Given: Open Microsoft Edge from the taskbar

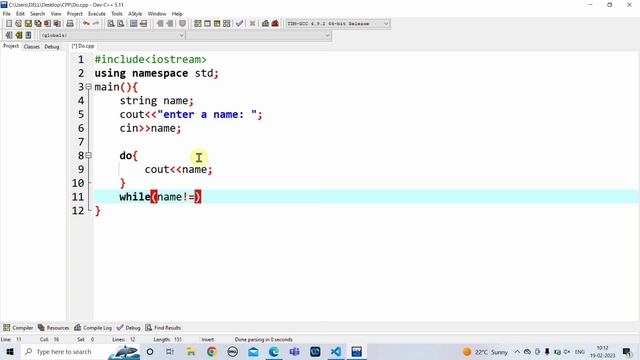Looking at the screenshot, I should coord(274,352).
